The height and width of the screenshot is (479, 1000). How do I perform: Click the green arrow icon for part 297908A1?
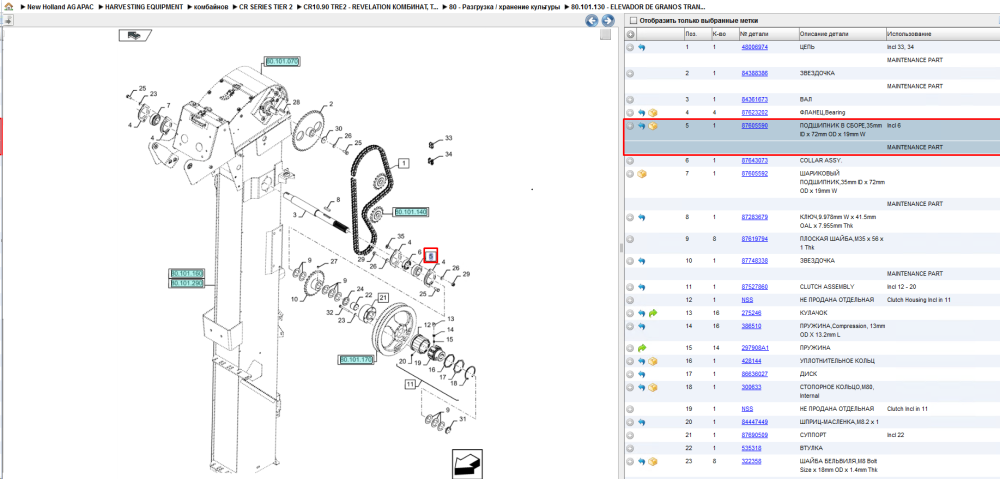coord(642,348)
